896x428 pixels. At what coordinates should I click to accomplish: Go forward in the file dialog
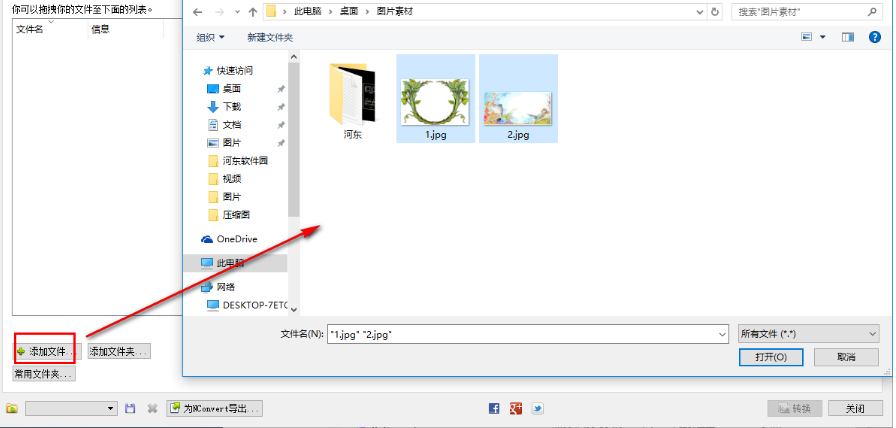pyautogui.click(x=219, y=11)
